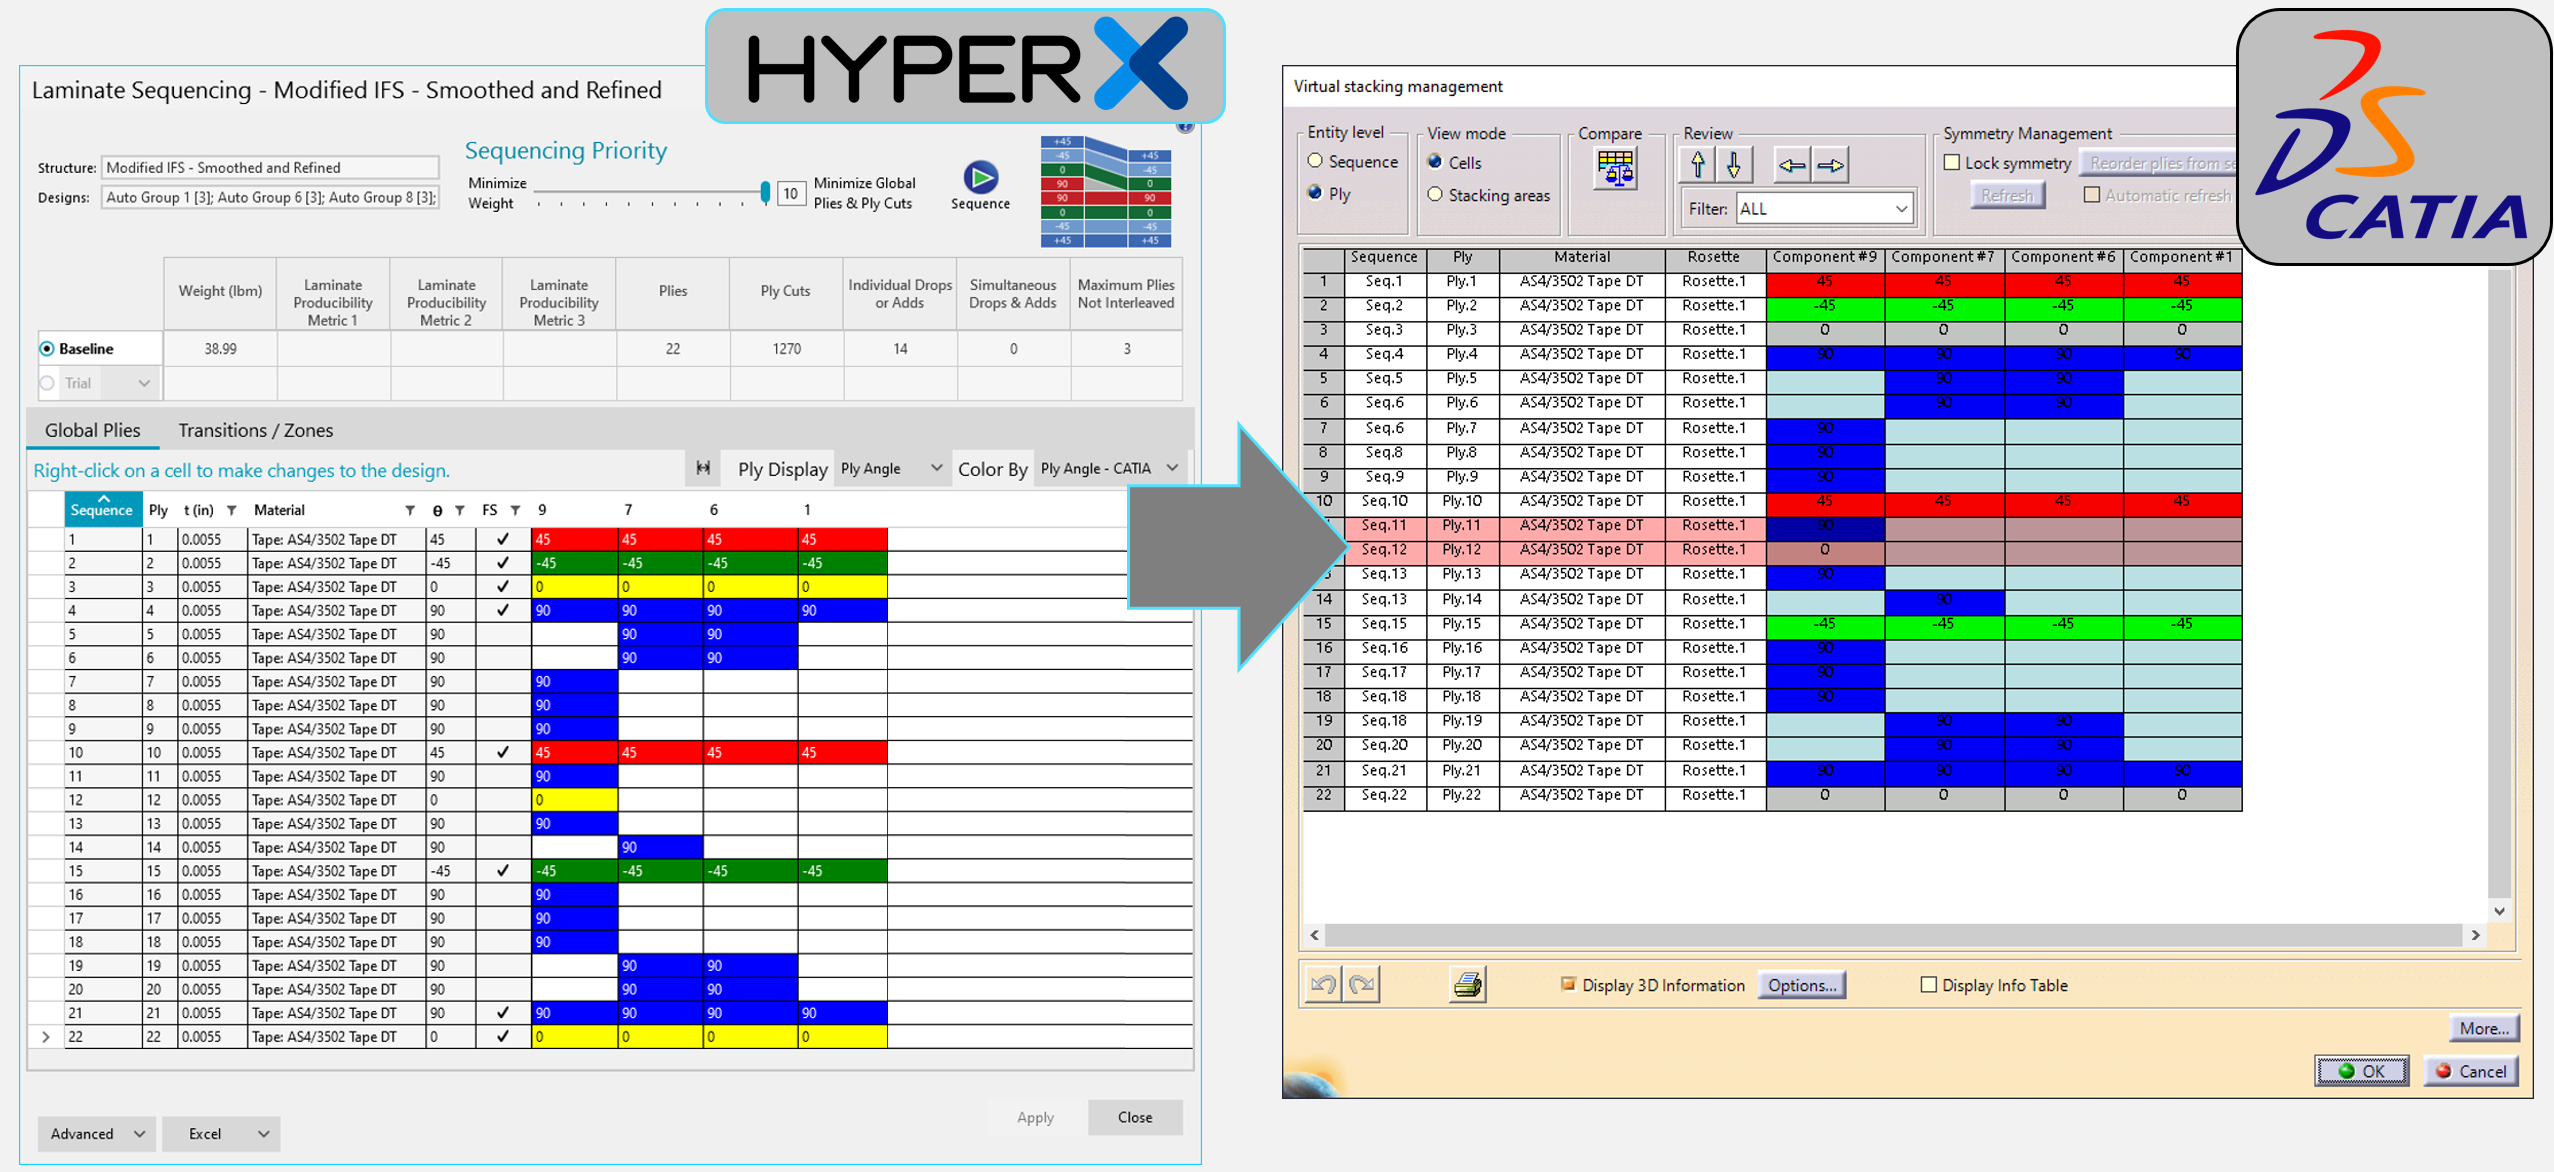Click the Refresh button

pos(2007,195)
